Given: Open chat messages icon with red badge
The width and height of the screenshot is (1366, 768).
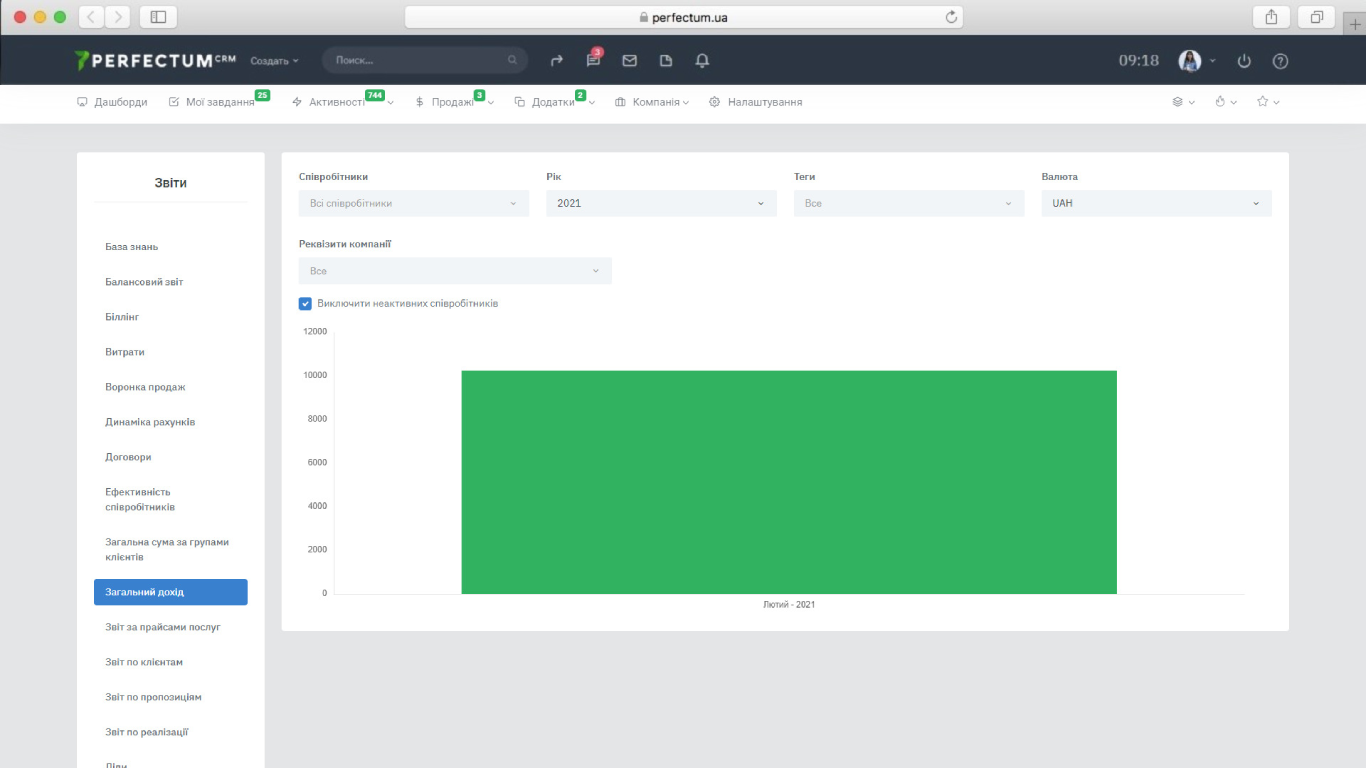Looking at the screenshot, I should [x=593, y=61].
